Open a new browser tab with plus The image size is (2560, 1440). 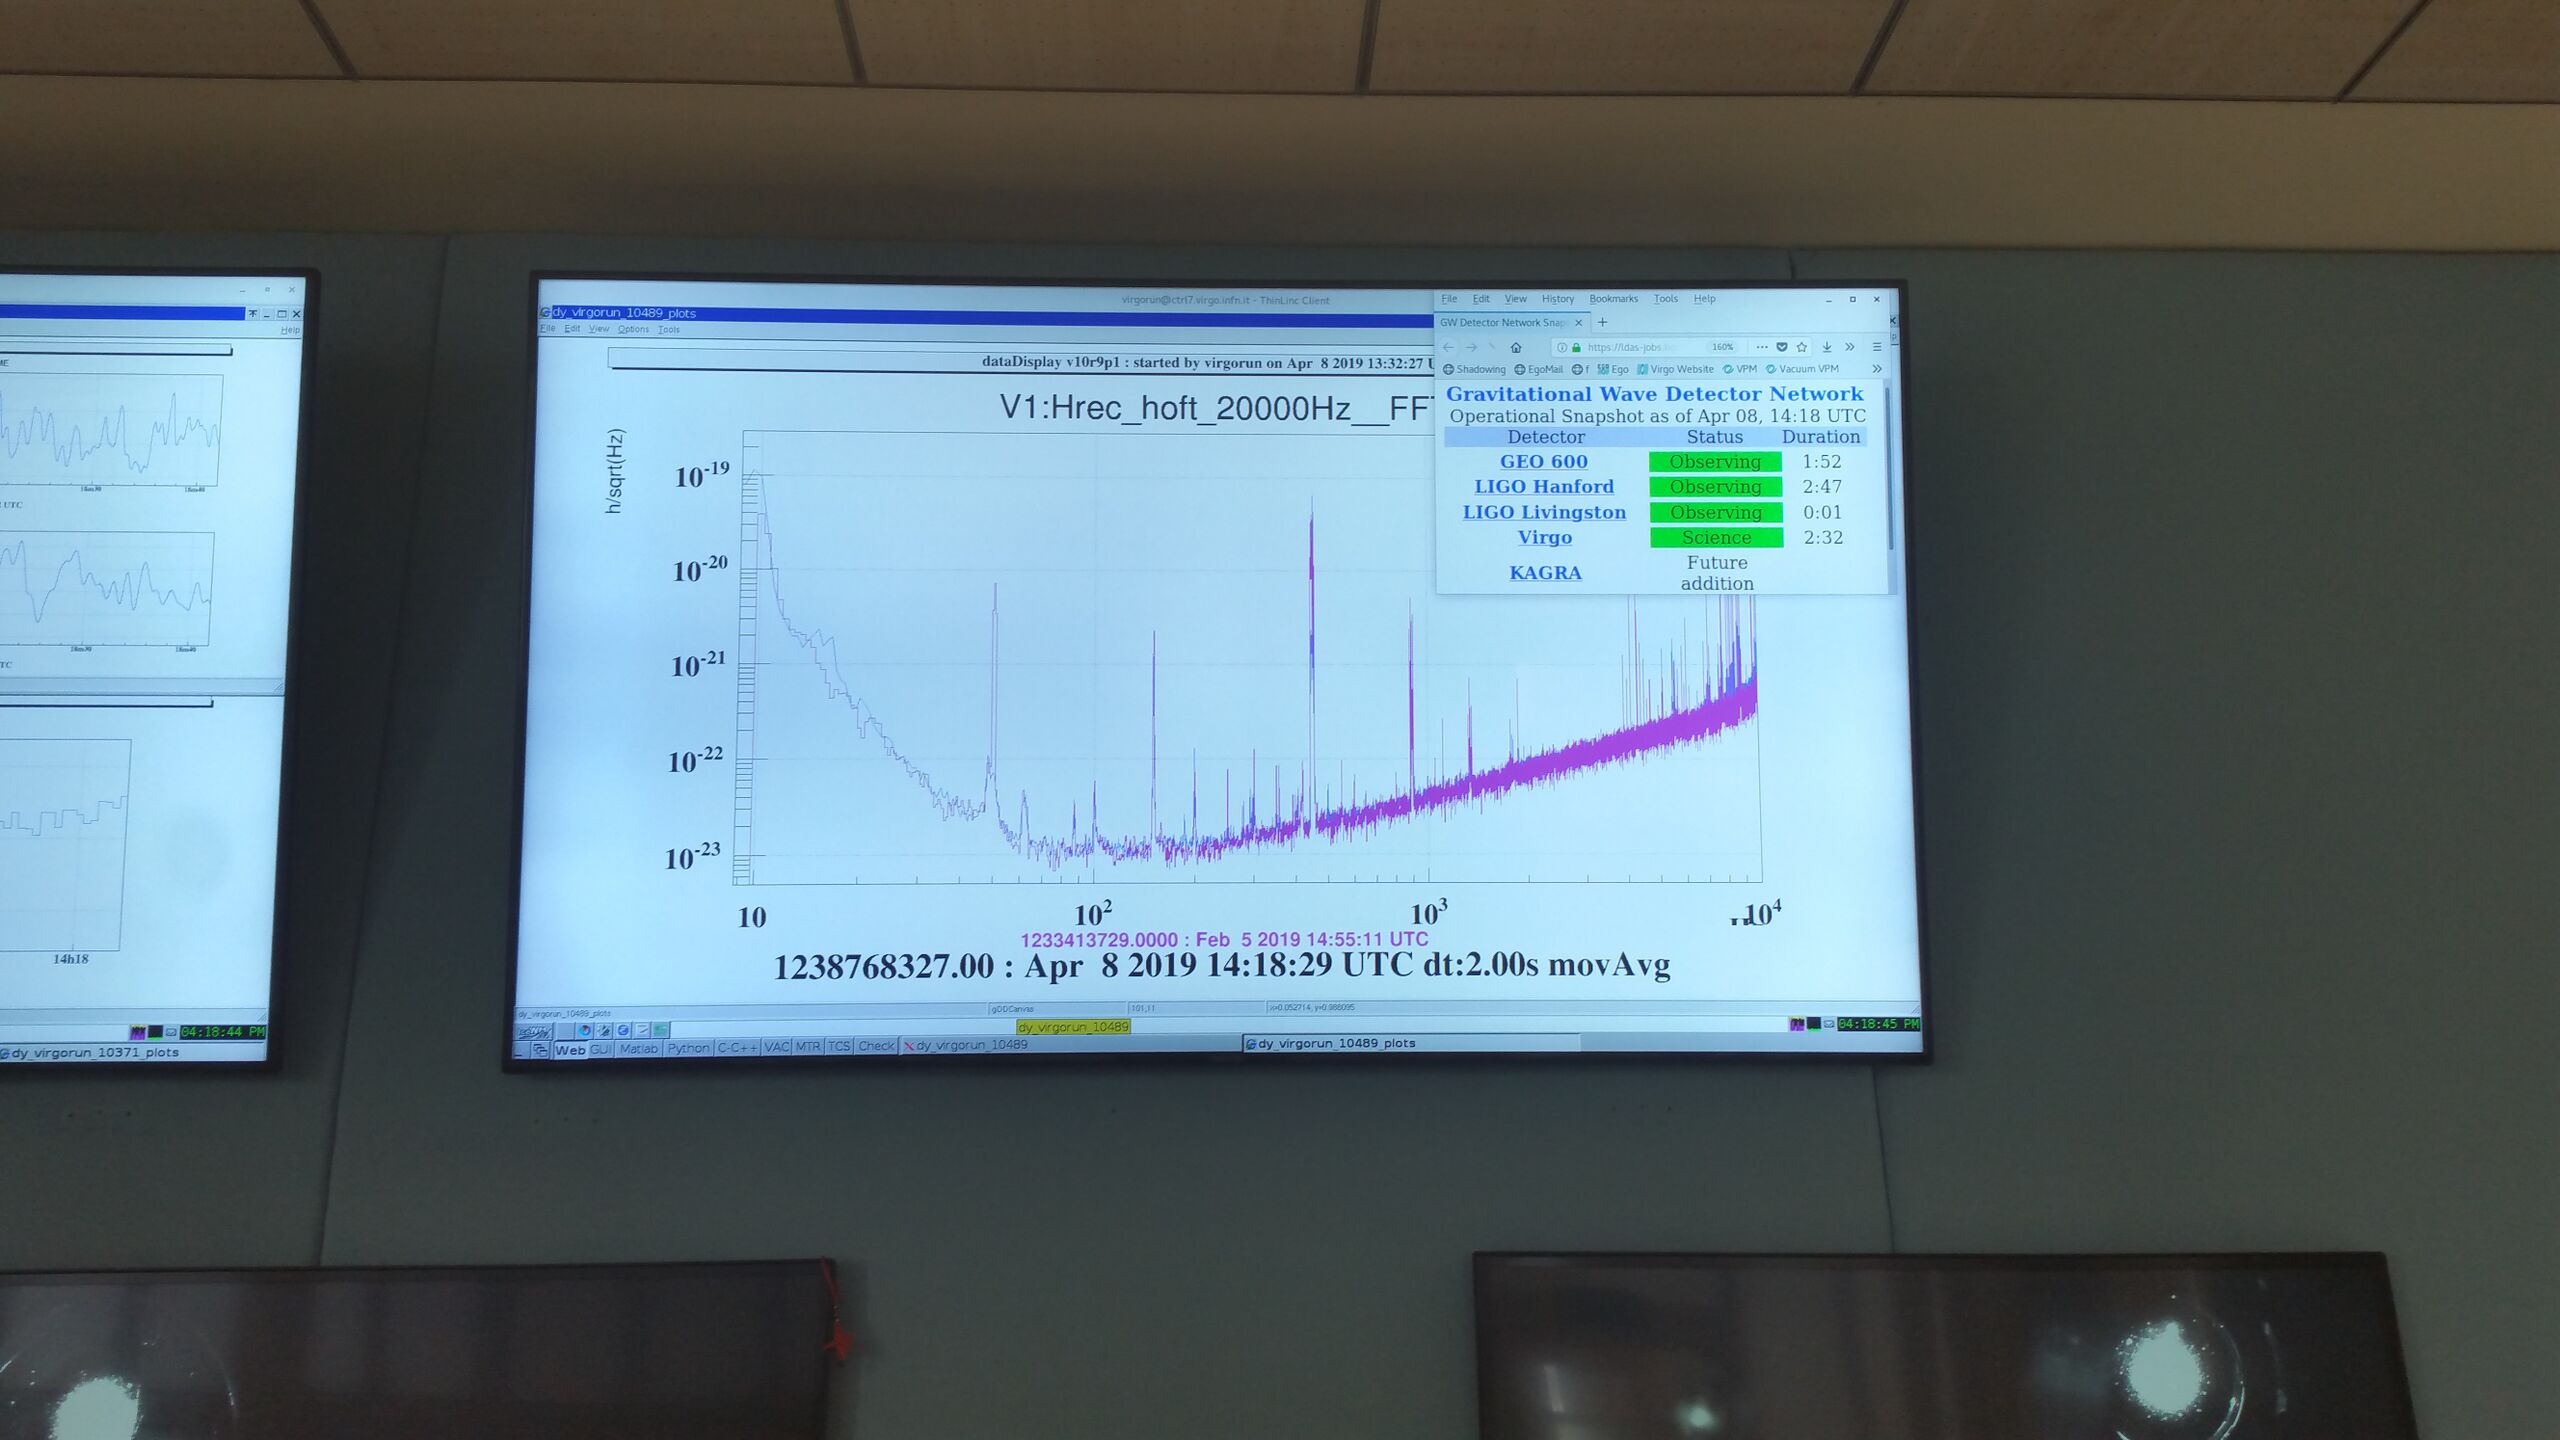click(x=1602, y=322)
